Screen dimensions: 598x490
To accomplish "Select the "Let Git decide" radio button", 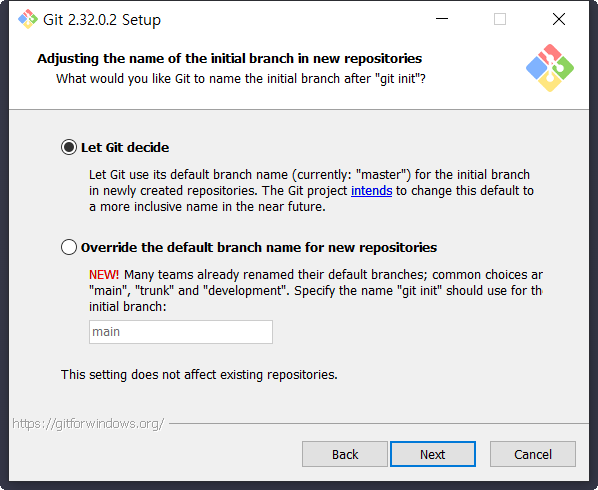I will [x=69, y=147].
